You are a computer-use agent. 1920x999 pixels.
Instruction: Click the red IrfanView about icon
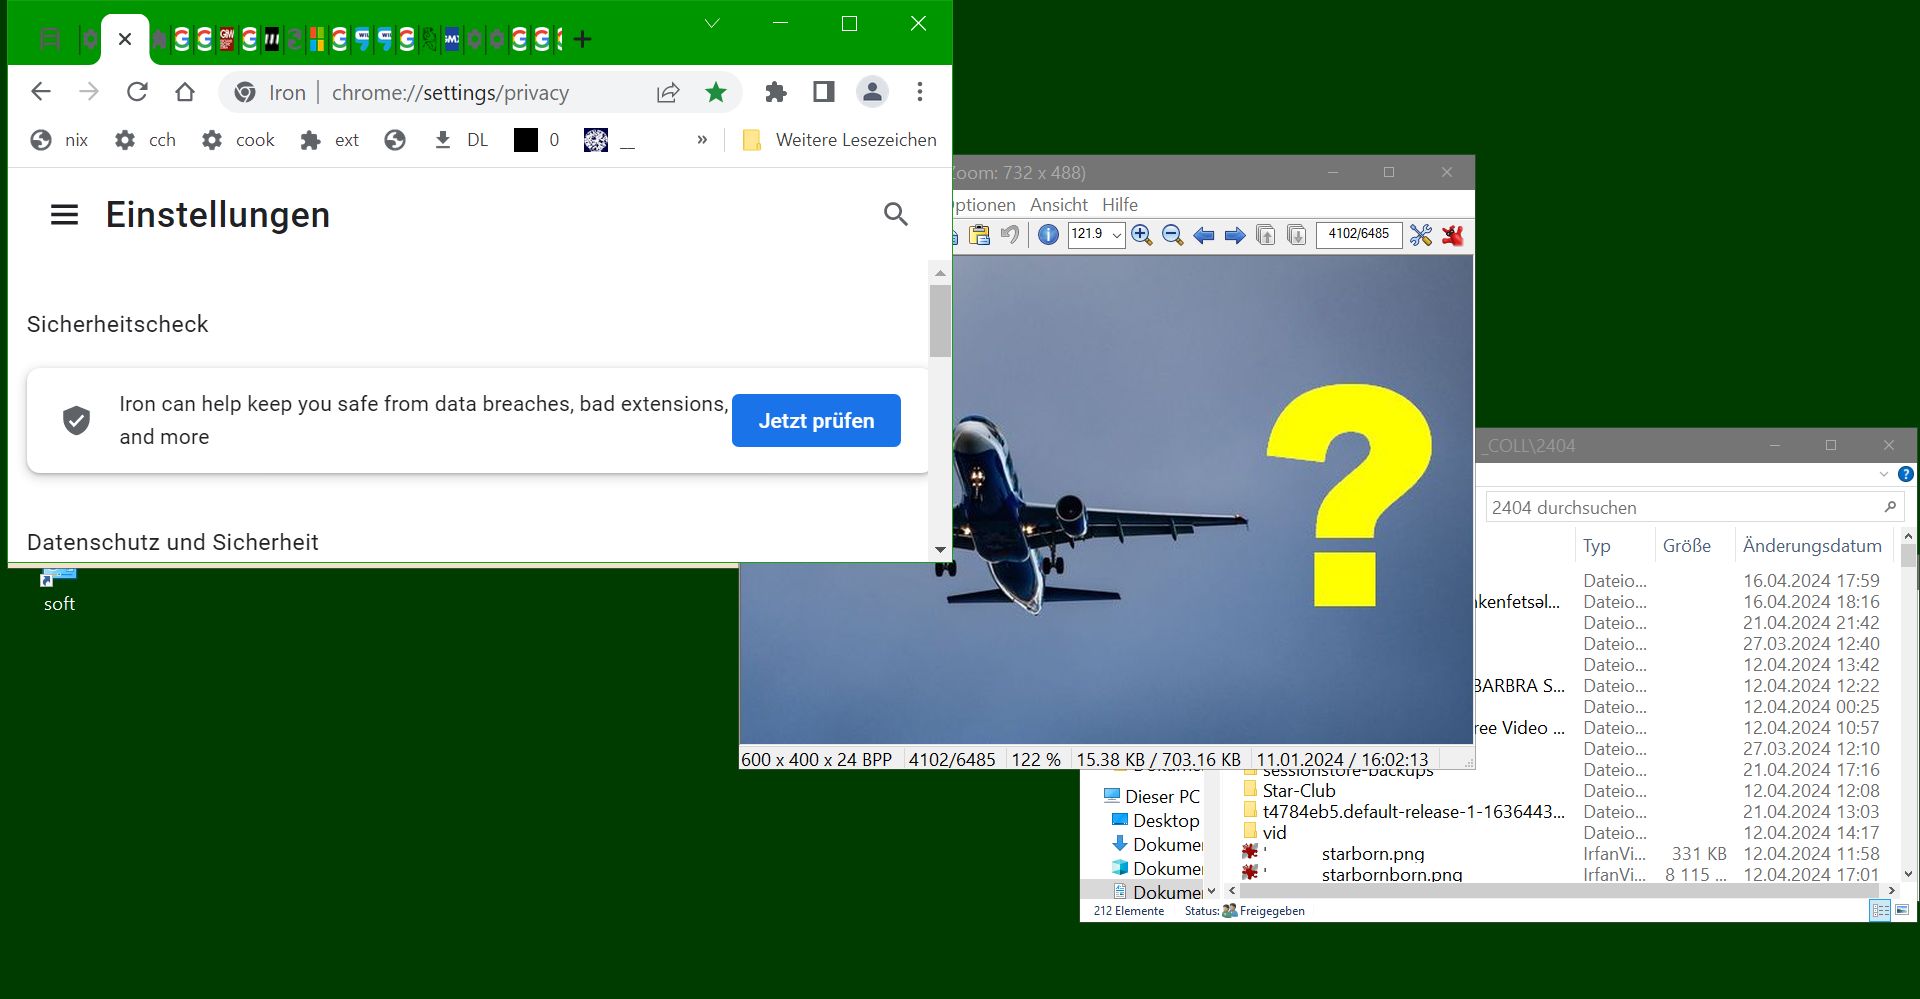point(1453,235)
